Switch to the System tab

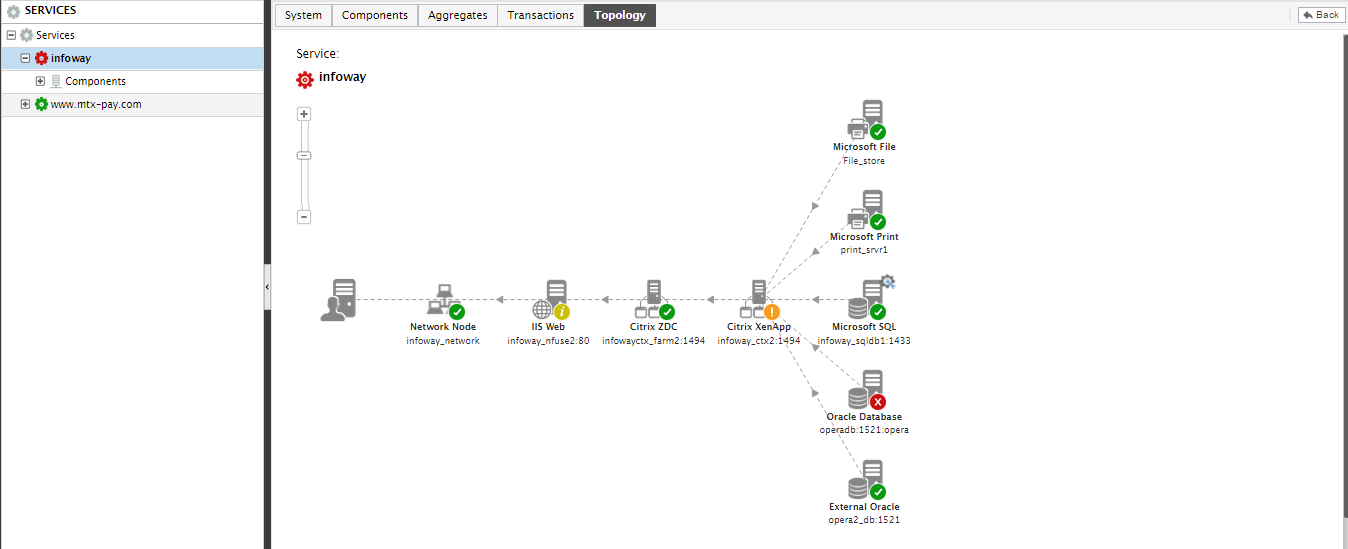click(x=303, y=15)
